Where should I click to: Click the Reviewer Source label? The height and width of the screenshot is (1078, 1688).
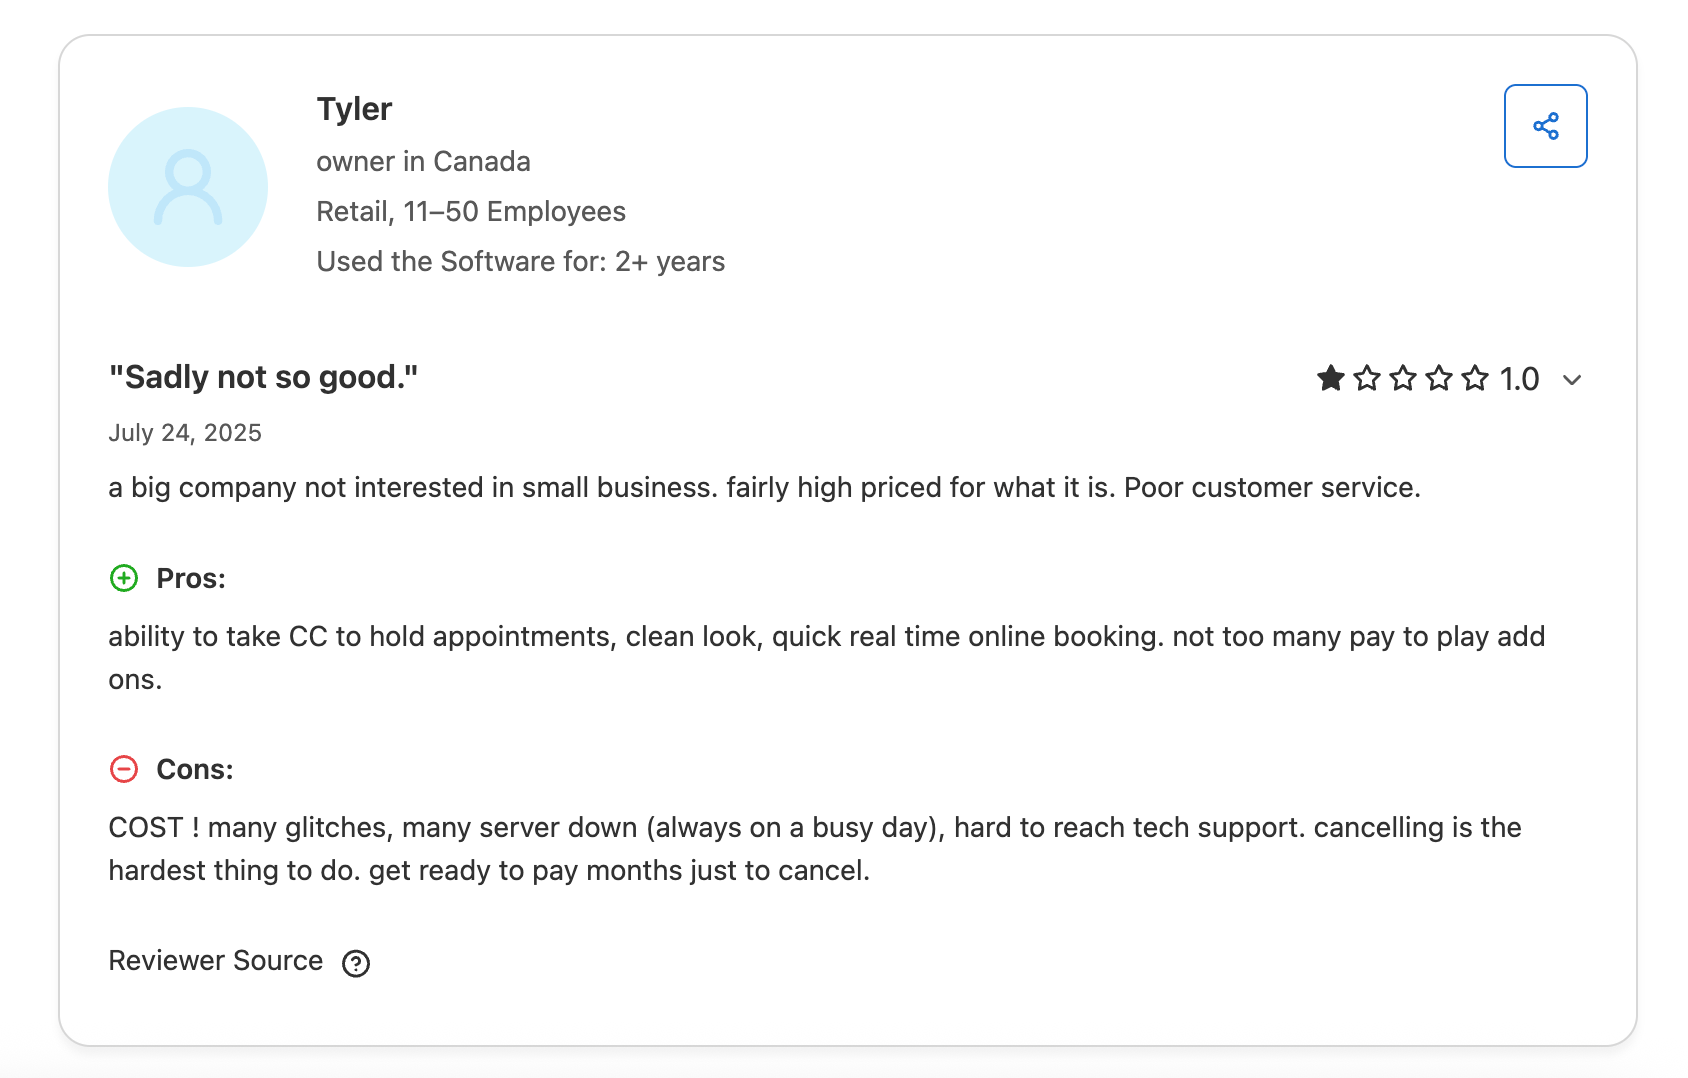[x=216, y=961]
